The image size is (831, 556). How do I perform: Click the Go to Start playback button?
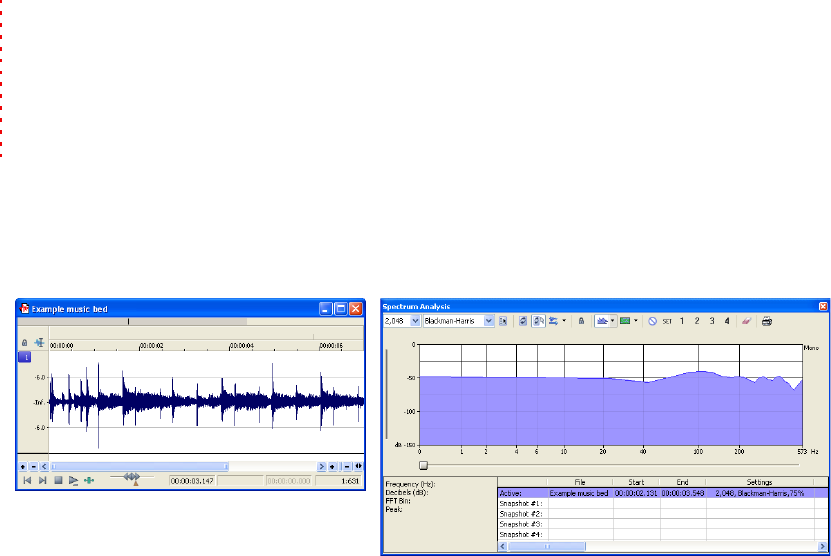point(27,480)
